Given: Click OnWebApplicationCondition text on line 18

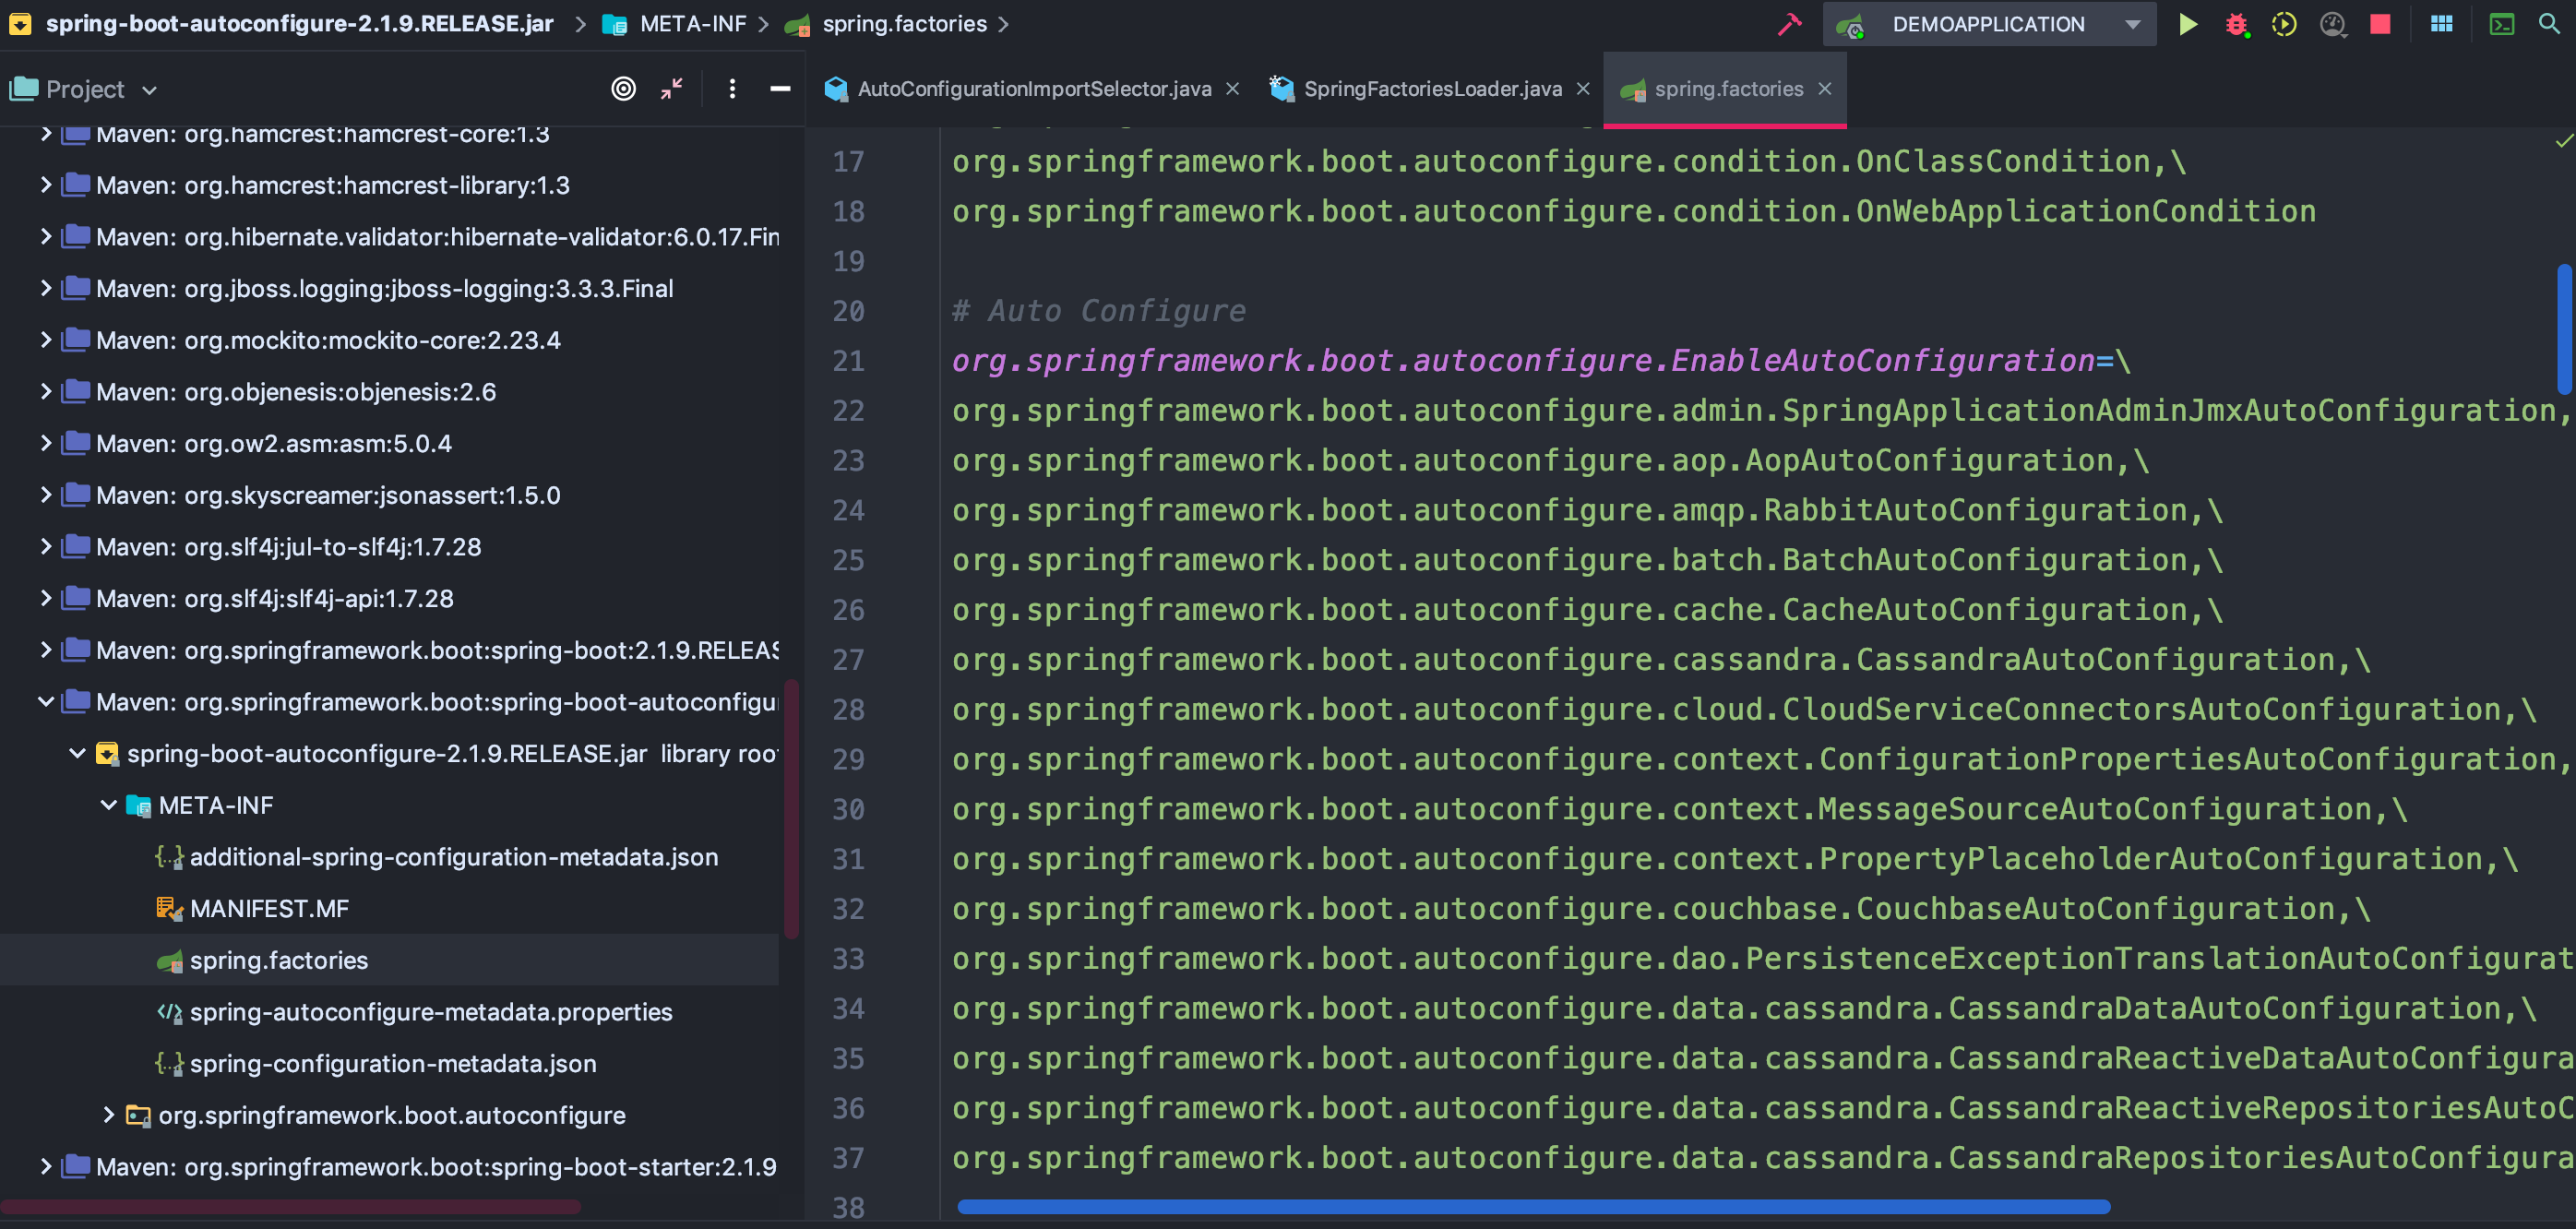Looking at the screenshot, I should [x=2085, y=211].
